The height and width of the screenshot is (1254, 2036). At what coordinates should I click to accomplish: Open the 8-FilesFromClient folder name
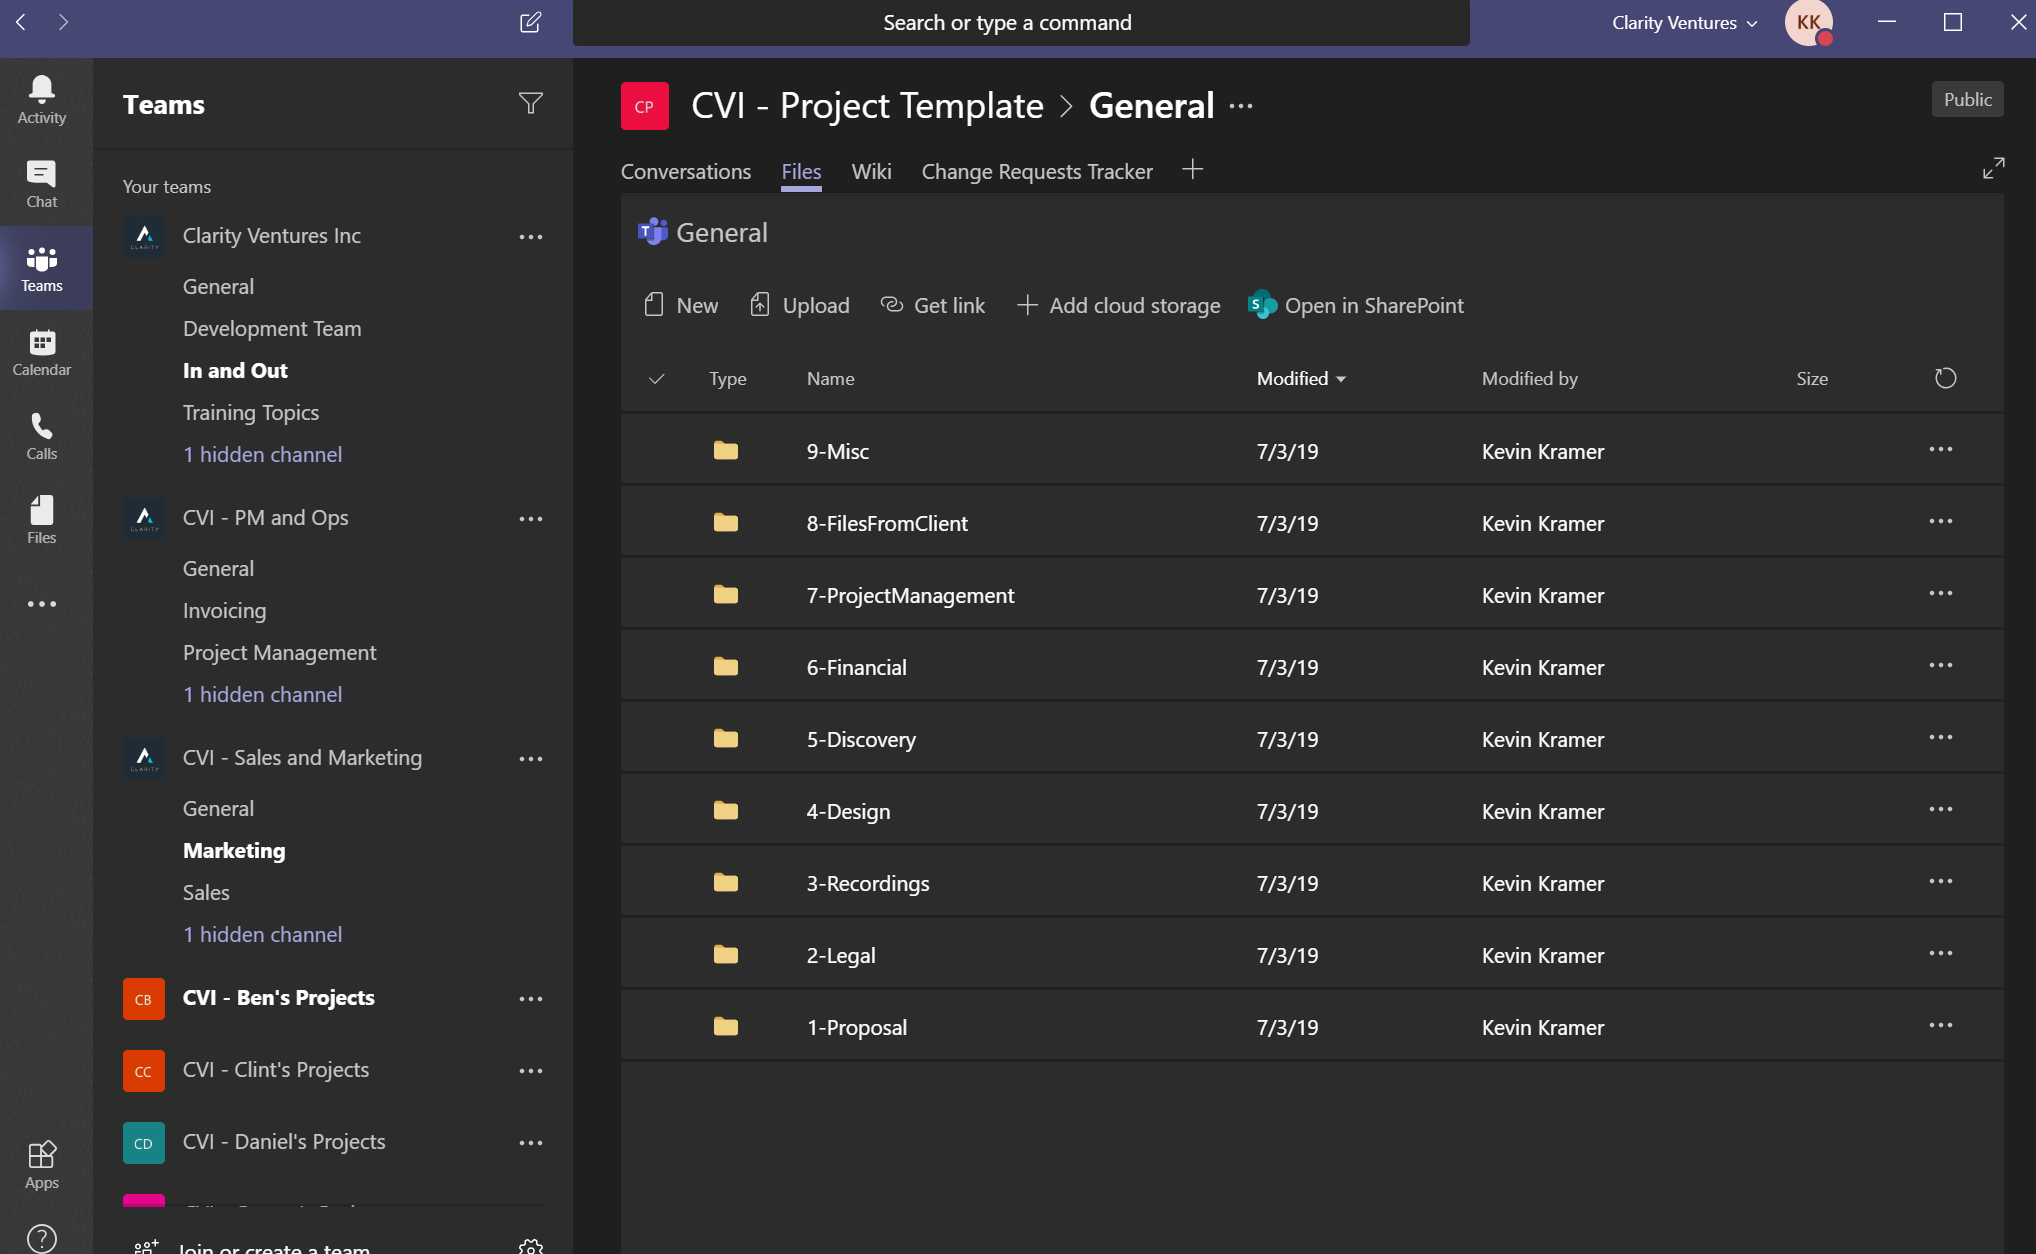[887, 523]
